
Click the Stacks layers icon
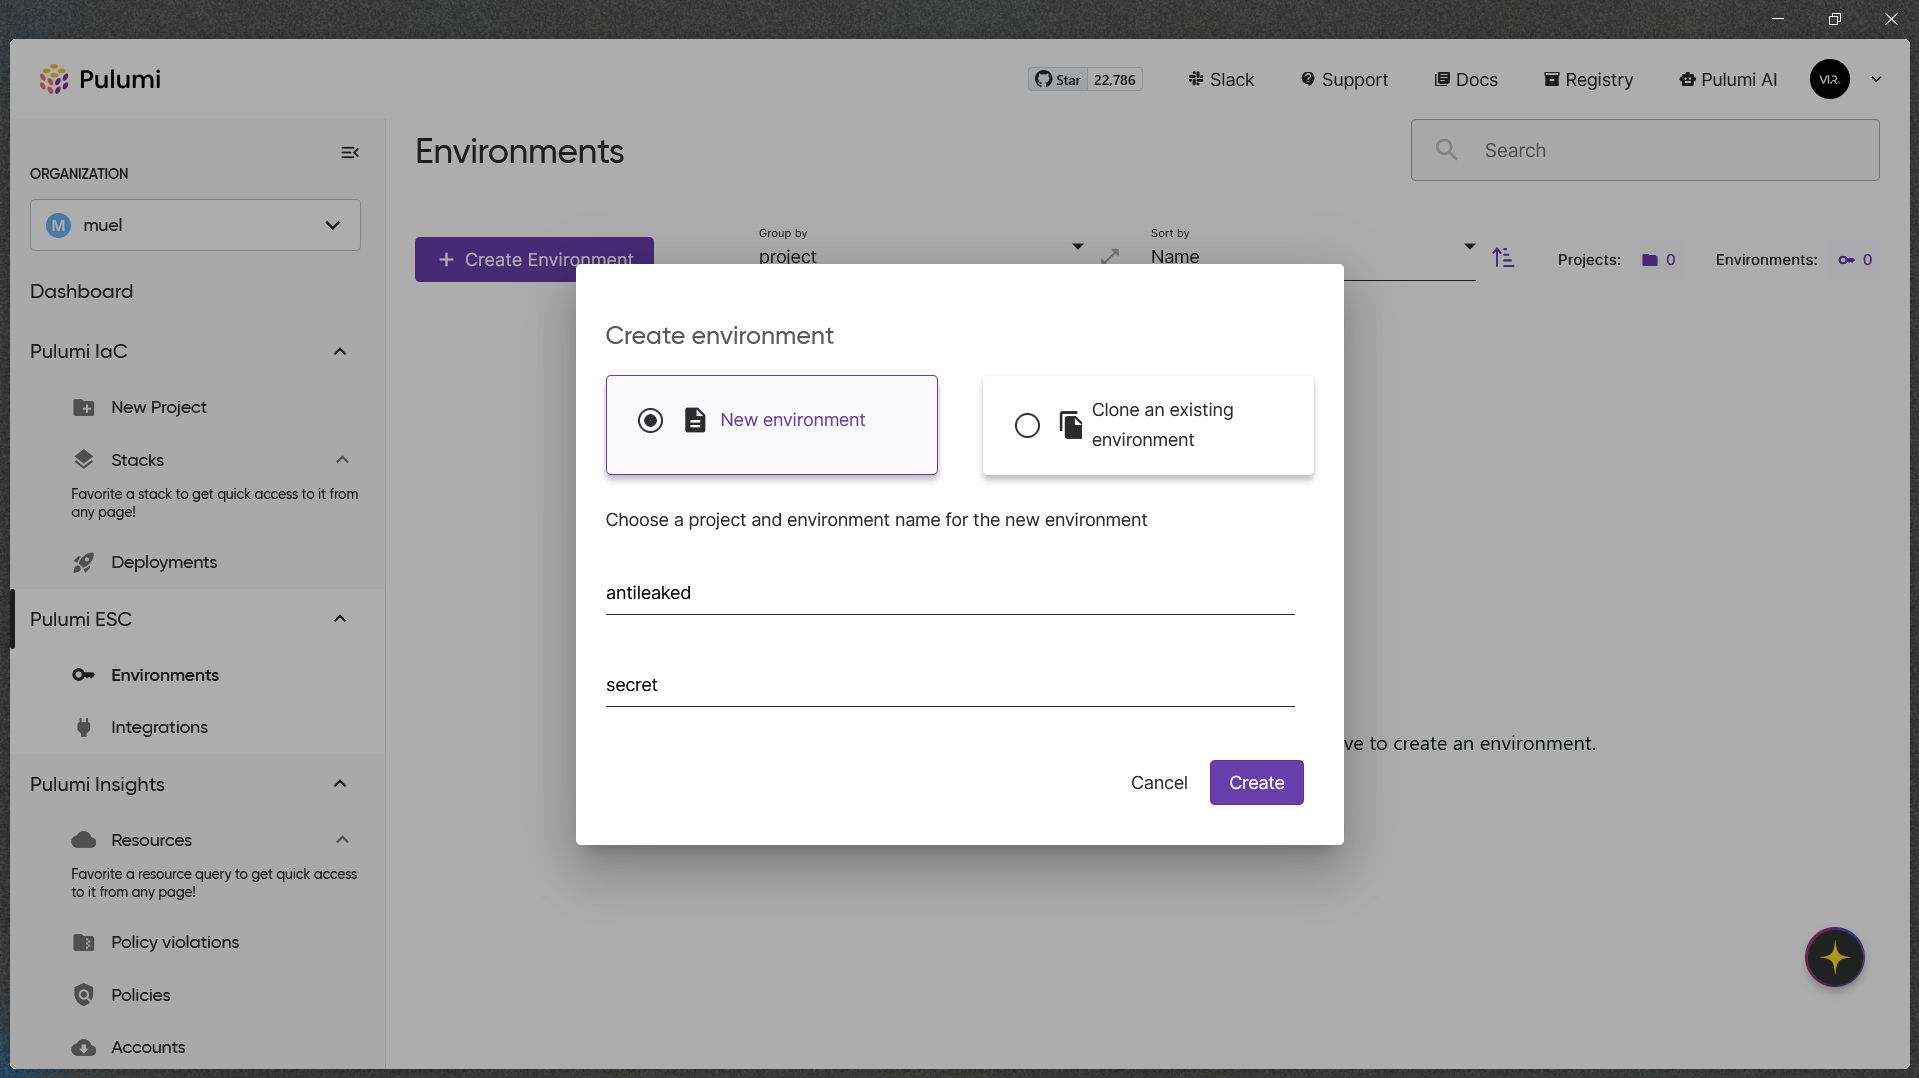click(x=84, y=460)
